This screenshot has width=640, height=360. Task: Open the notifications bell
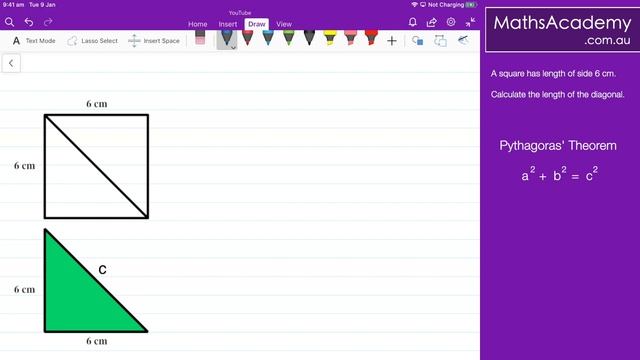point(413,22)
